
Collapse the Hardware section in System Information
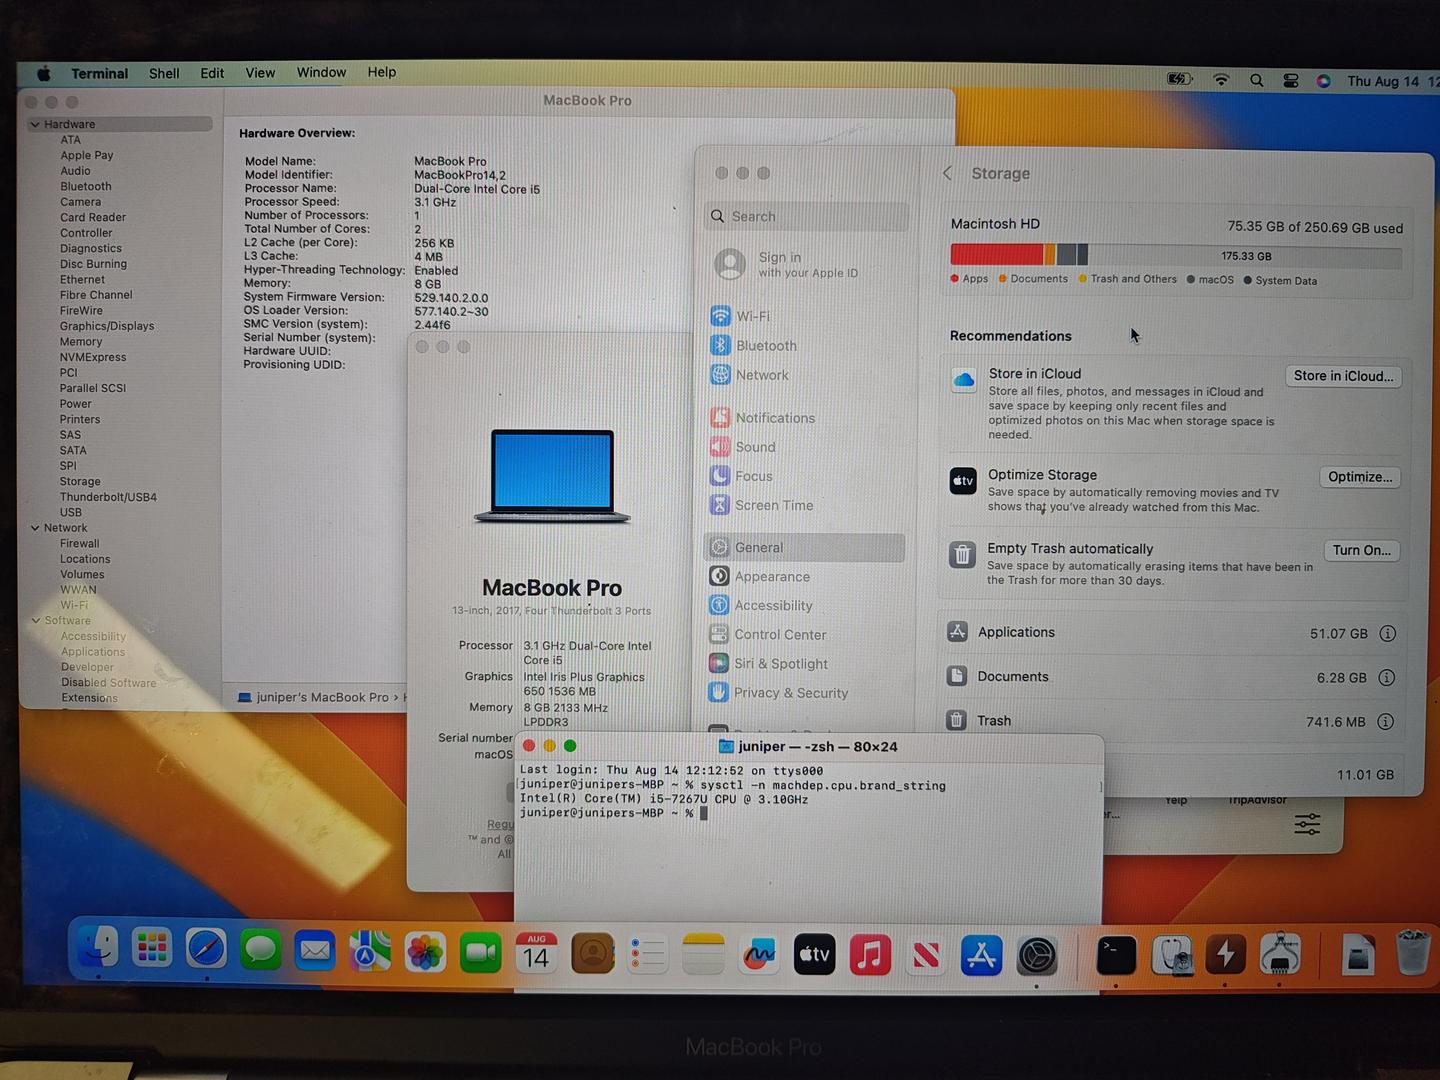tap(35, 125)
